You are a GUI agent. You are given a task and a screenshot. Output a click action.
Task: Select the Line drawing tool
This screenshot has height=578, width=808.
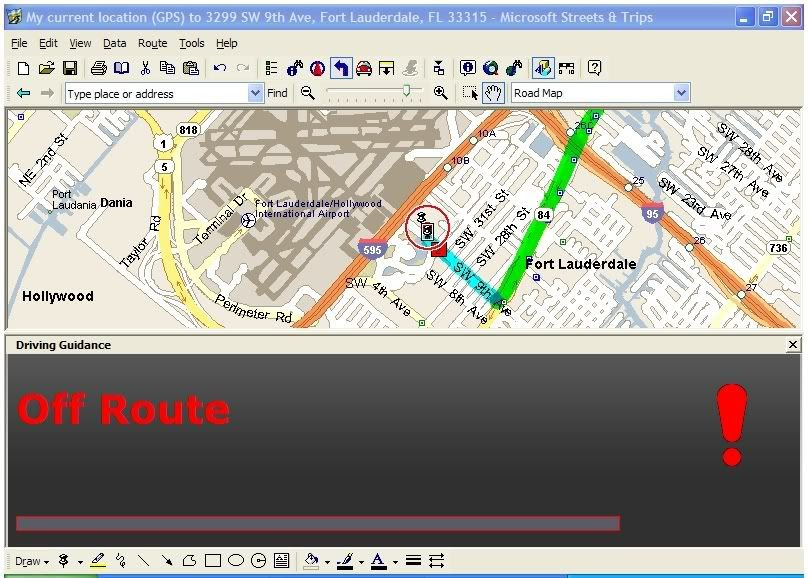[x=144, y=560]
